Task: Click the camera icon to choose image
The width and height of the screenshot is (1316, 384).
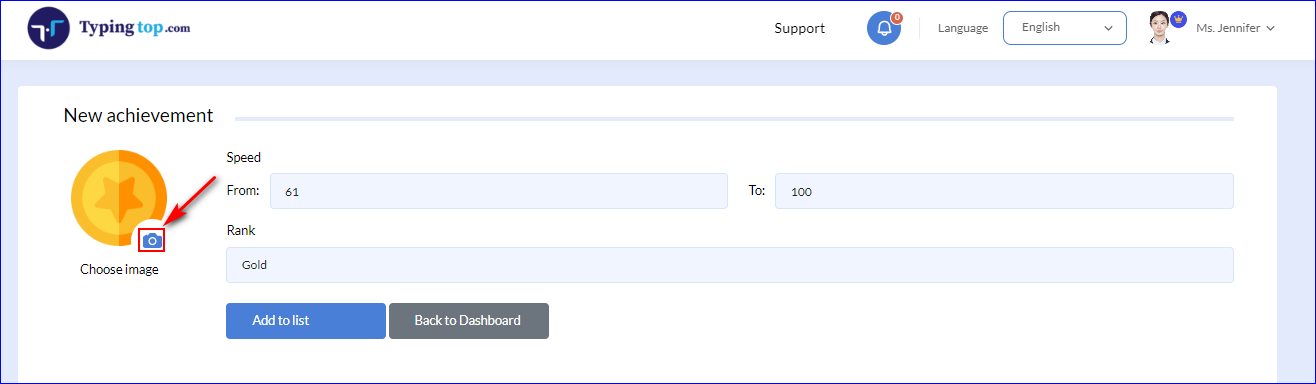Action: [x=152, y=240]
